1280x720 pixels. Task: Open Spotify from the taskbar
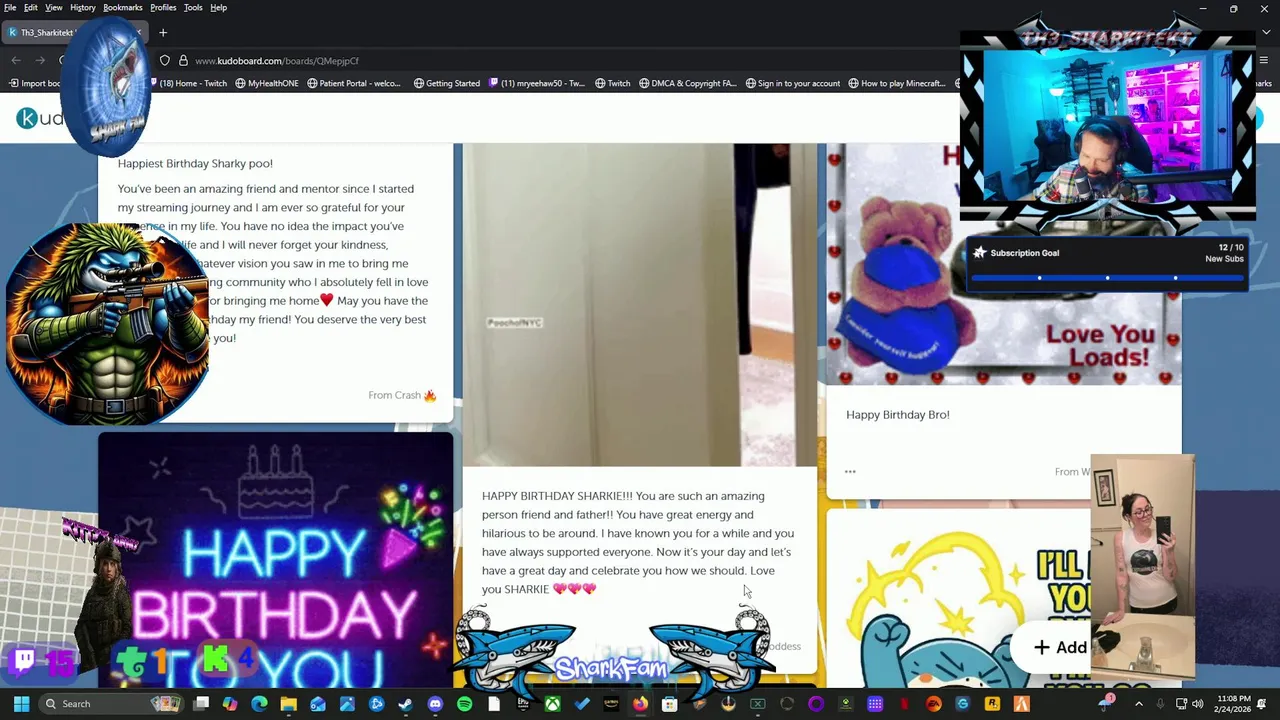[x=464, y=704]
